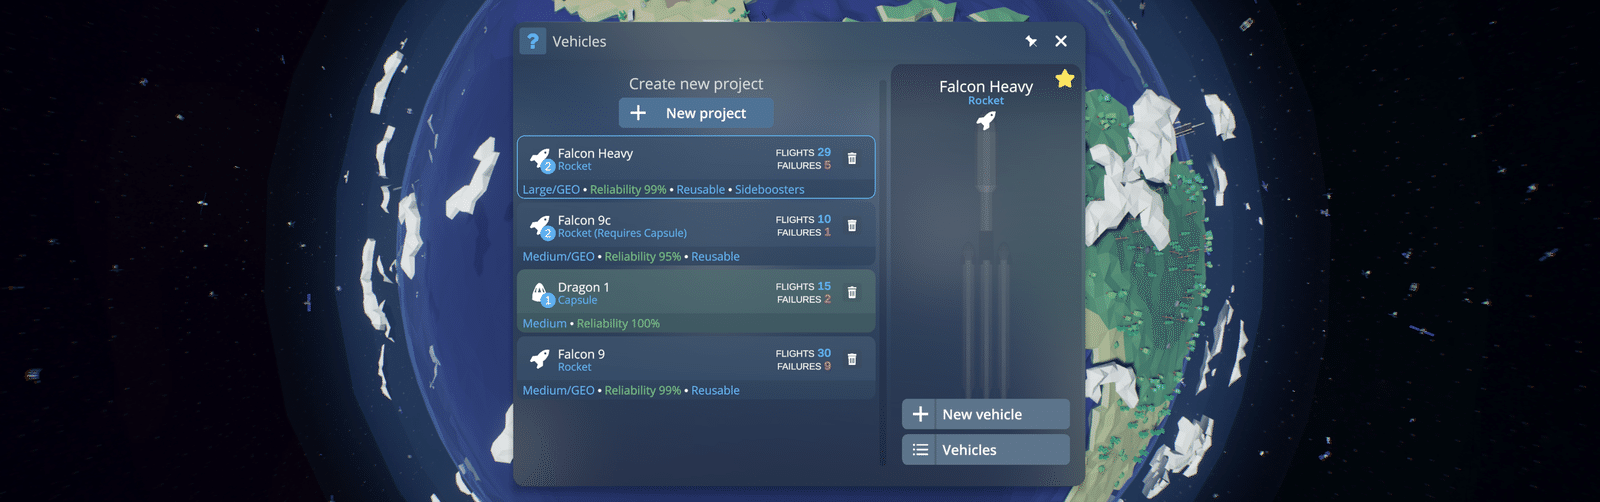Select the Dragon 1 project row

(696, 301)
